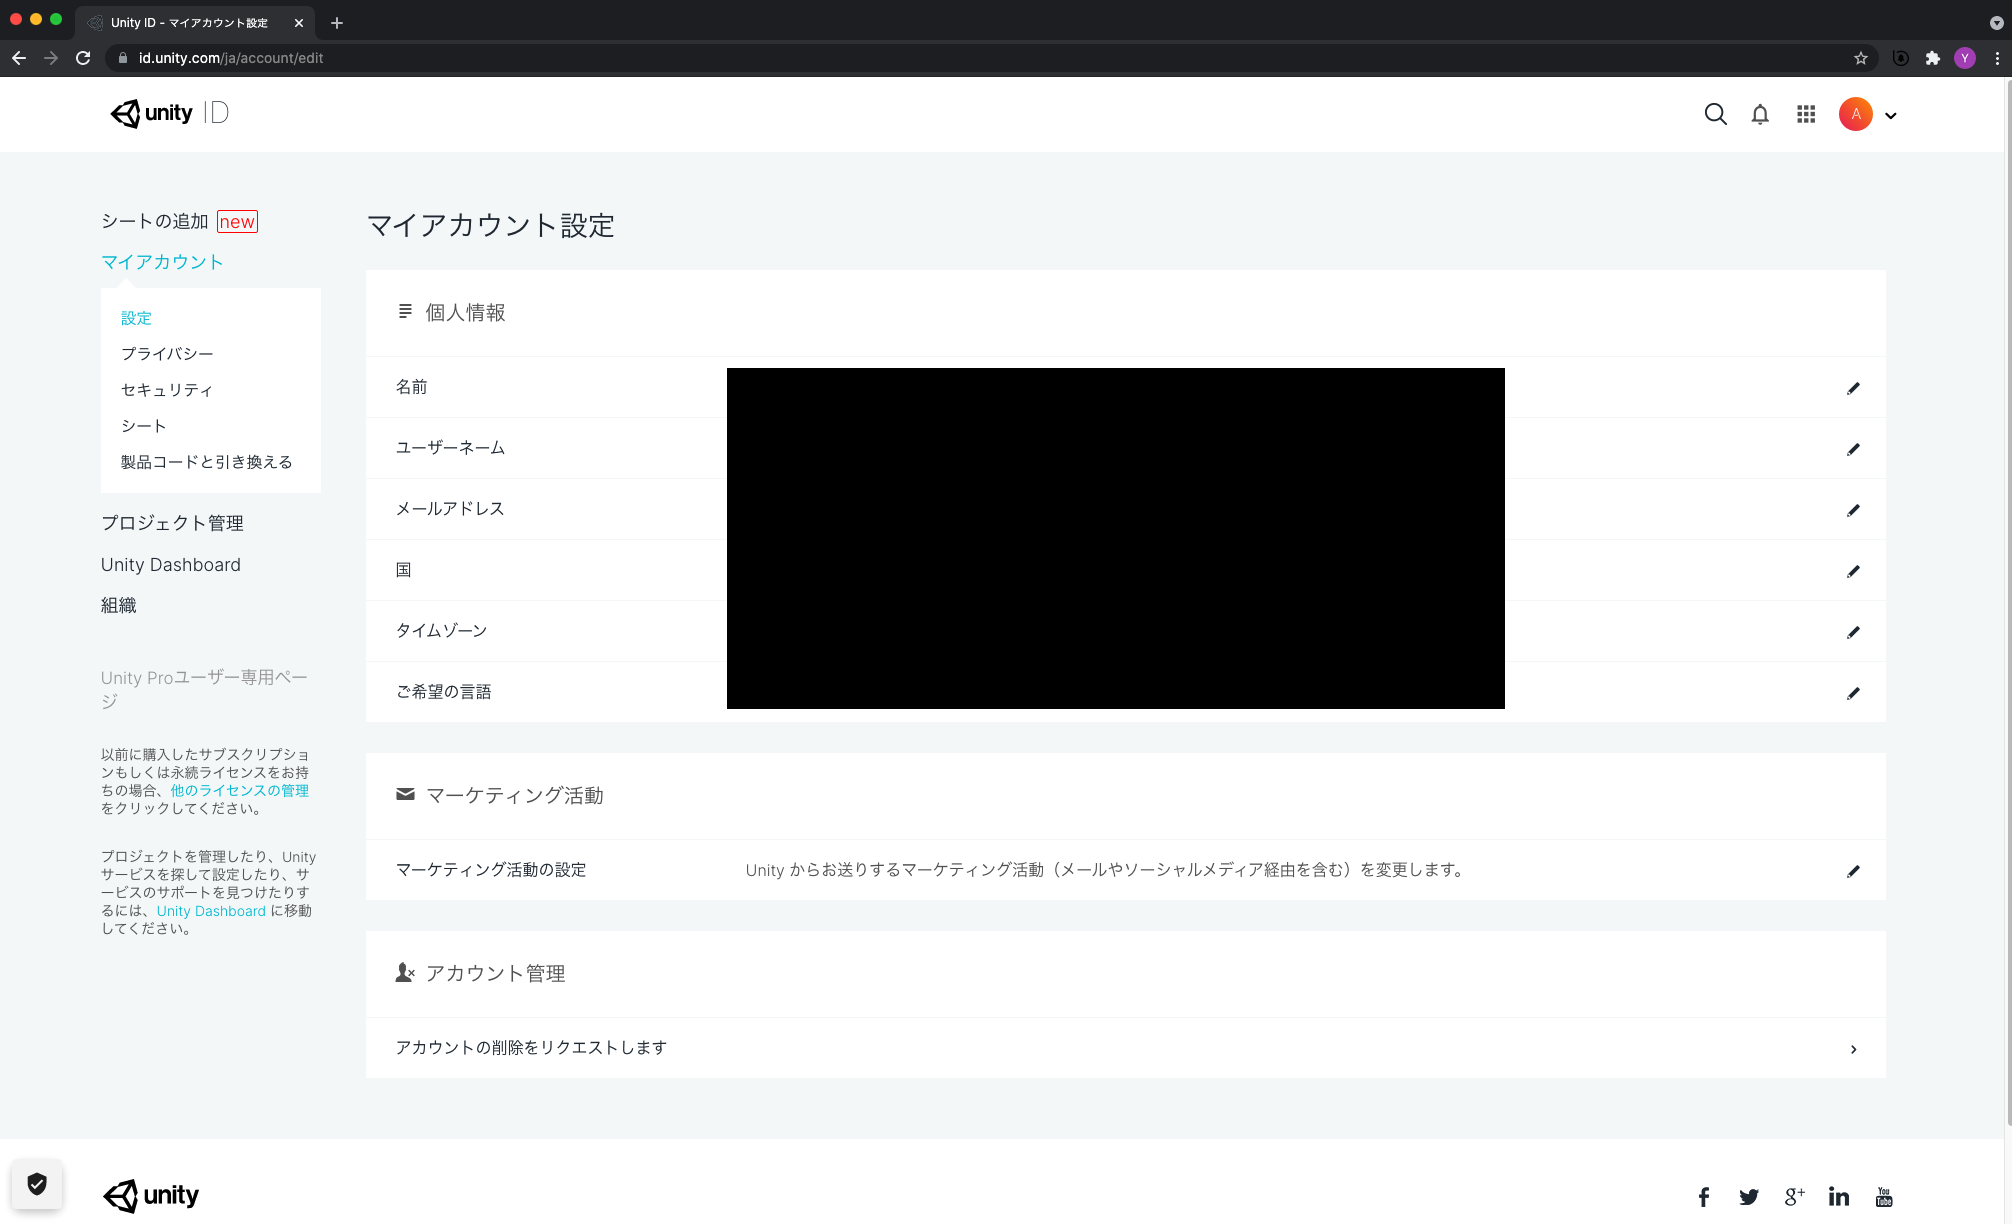Select マイアカウント in sidebar

162,262
